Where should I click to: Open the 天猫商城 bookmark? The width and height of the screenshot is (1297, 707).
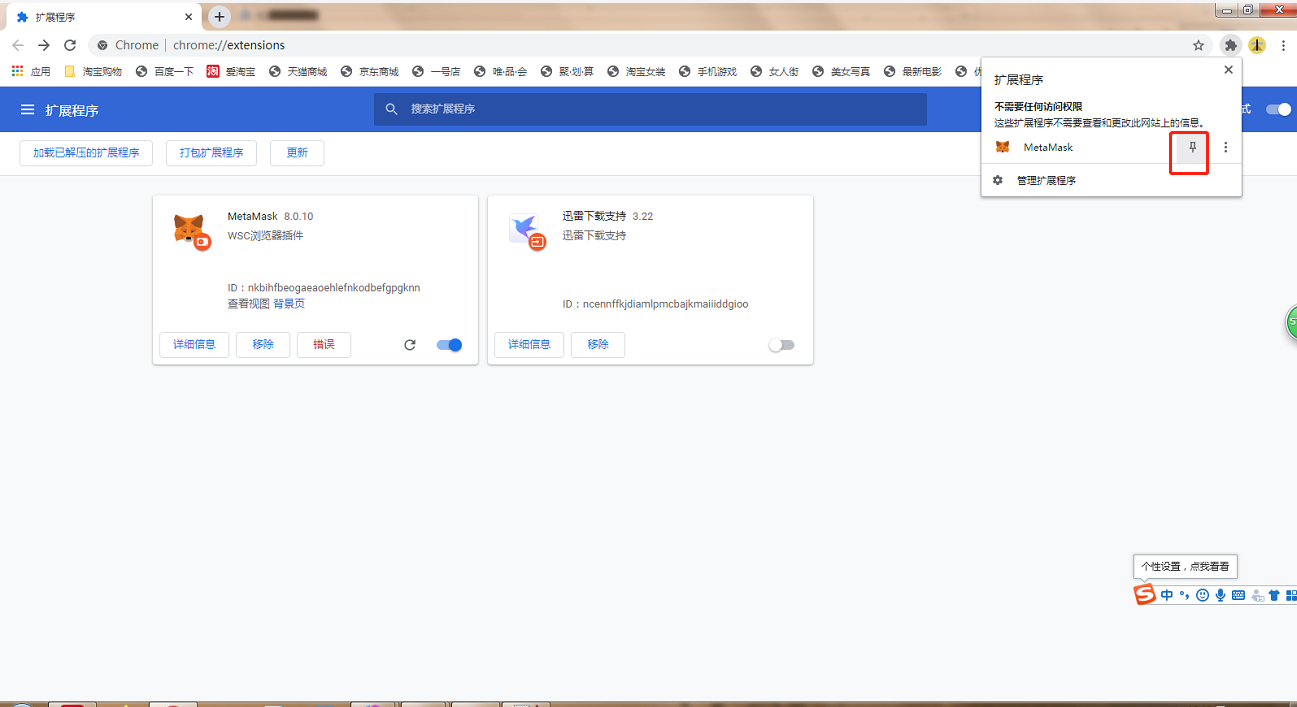pyautogui.click(x=298, y=72)
